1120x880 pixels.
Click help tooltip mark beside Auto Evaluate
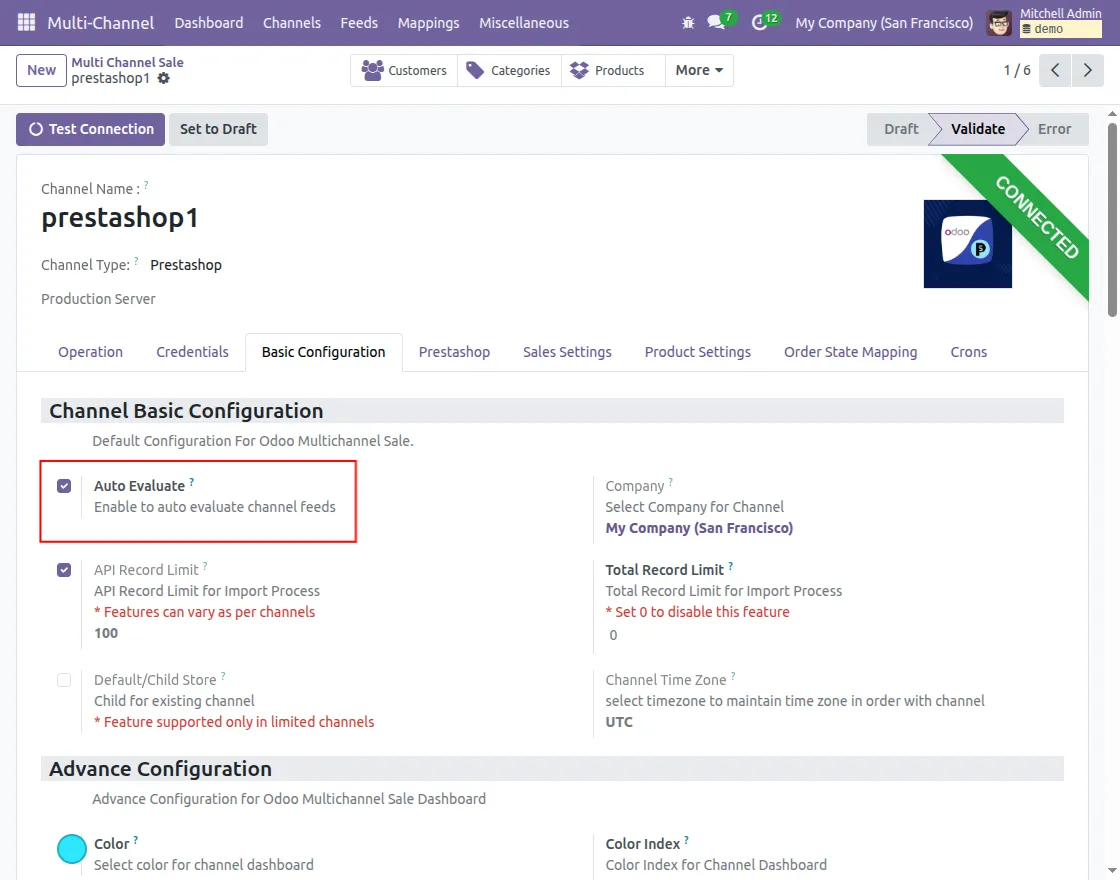click(191, 482)
